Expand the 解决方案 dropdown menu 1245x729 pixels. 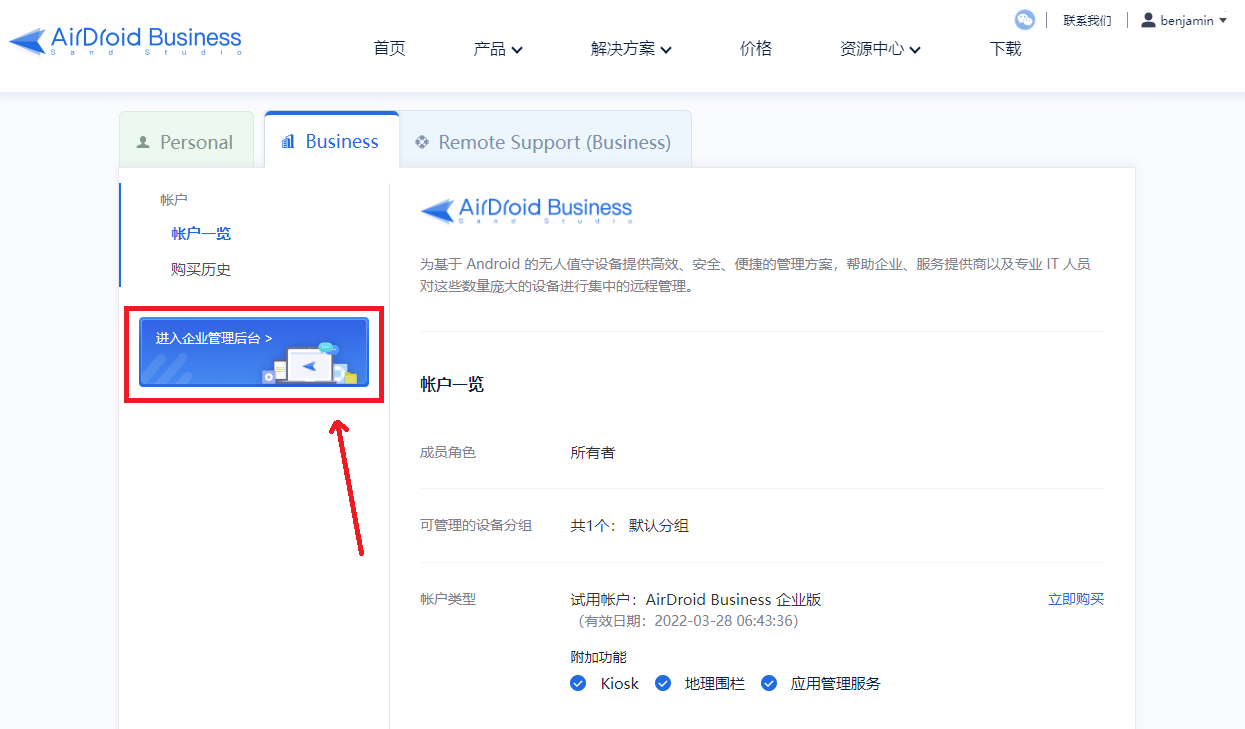coord(631,48)
